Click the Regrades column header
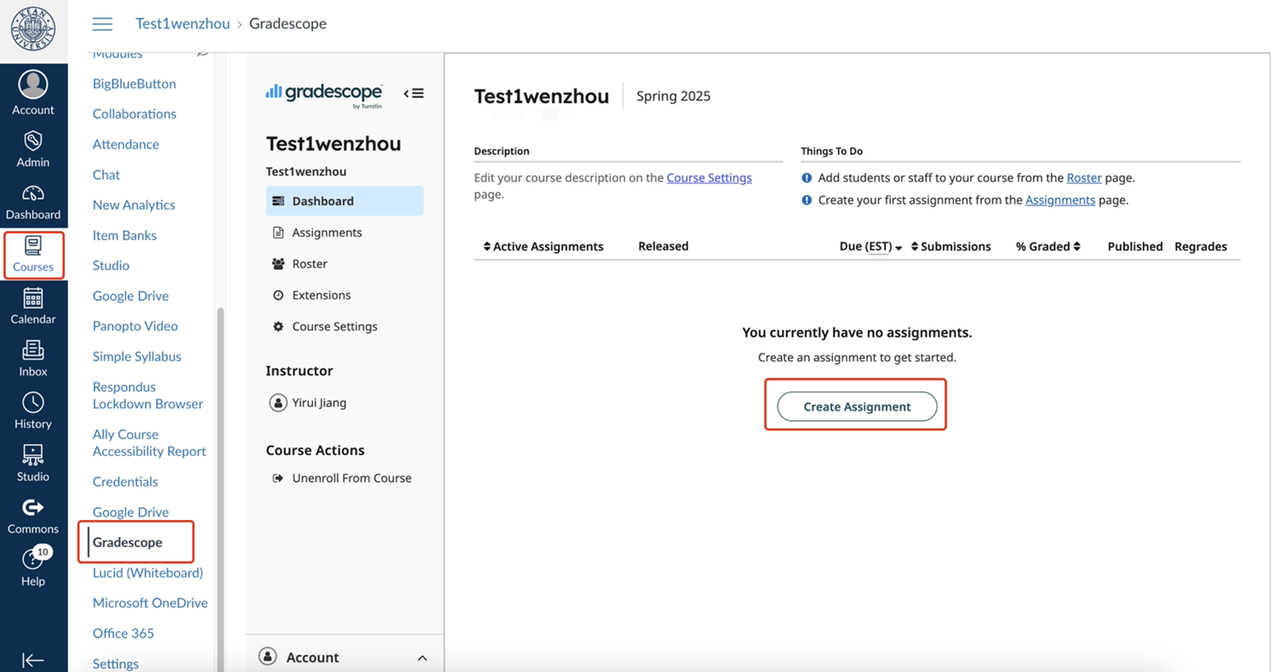The width and height of the screenshot is (1280, 672). point(1200,246)
